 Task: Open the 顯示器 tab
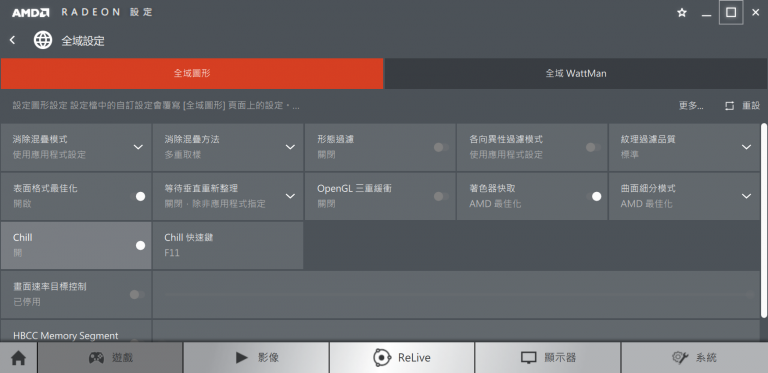tap(548, 358)
